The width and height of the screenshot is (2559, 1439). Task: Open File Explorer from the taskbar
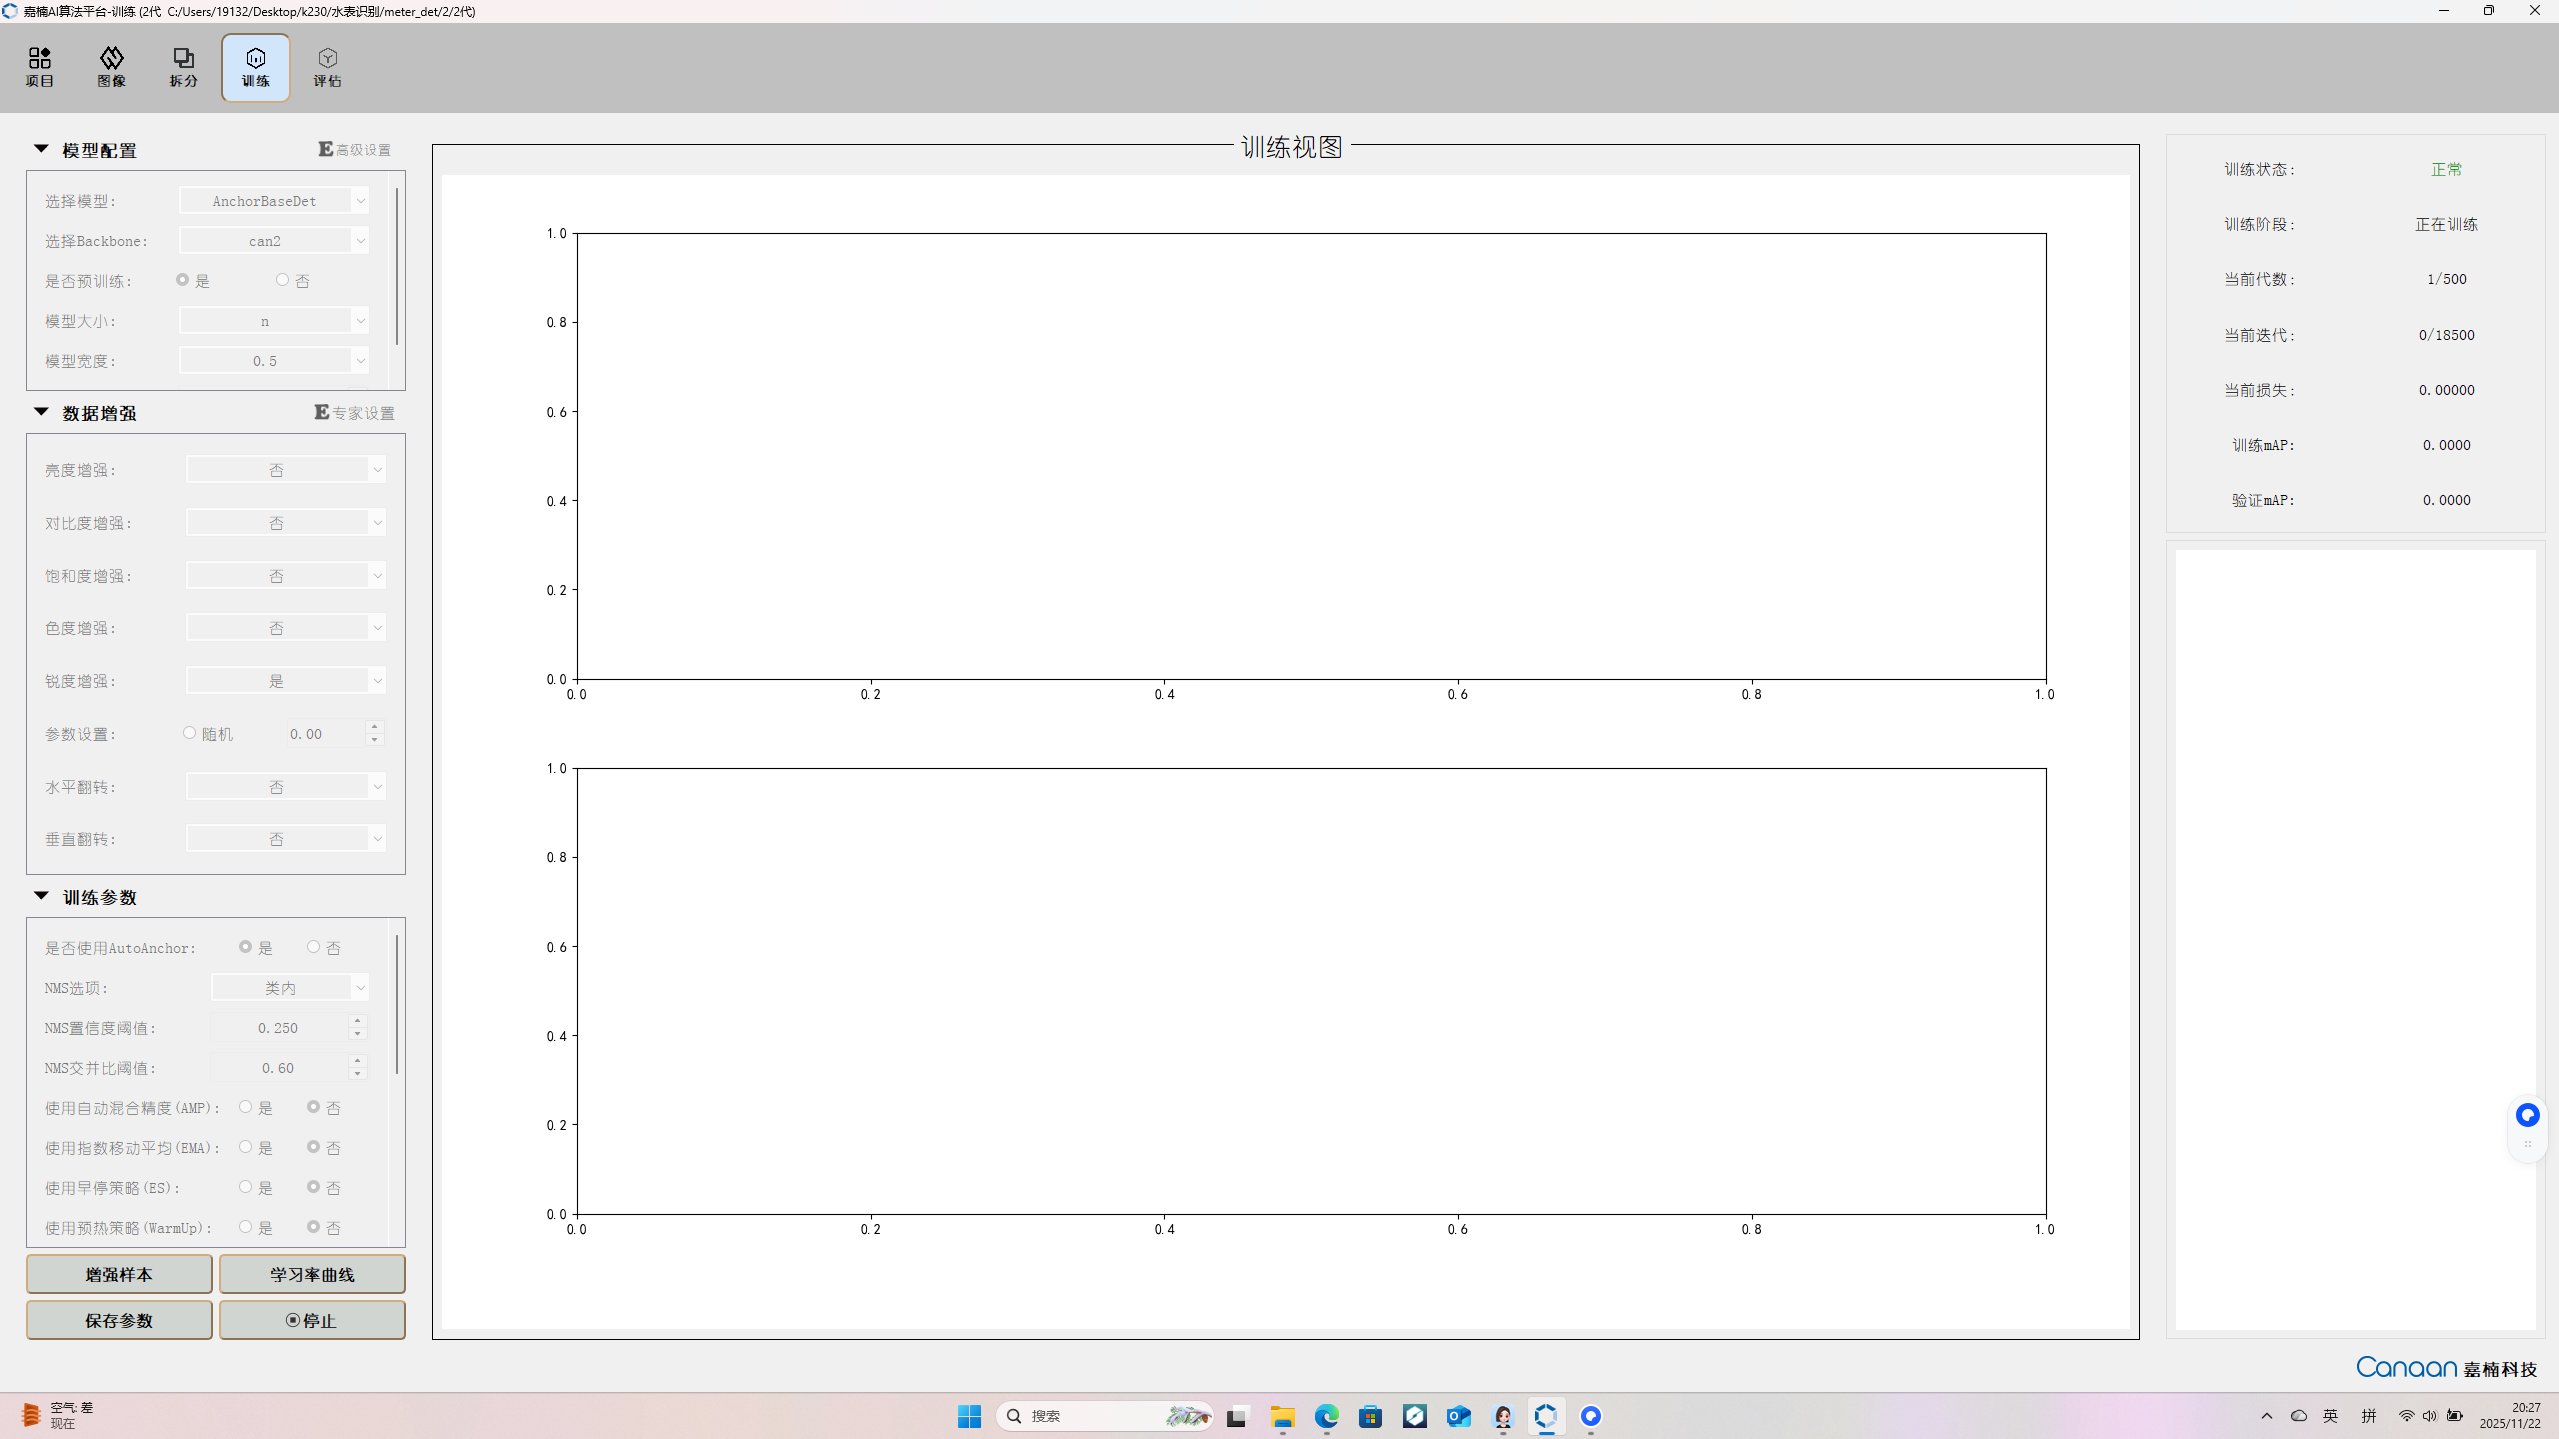coord(1282,1416)
